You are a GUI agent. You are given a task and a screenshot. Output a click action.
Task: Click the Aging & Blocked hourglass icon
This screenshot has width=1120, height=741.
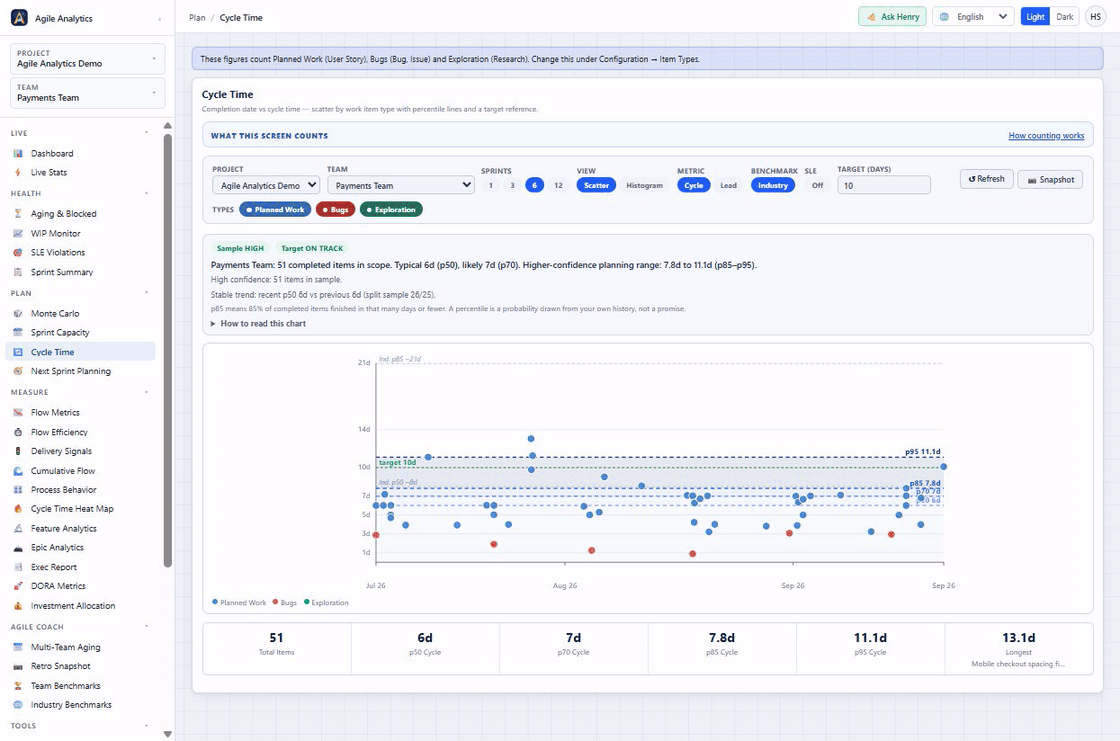(x=18, y=214)
